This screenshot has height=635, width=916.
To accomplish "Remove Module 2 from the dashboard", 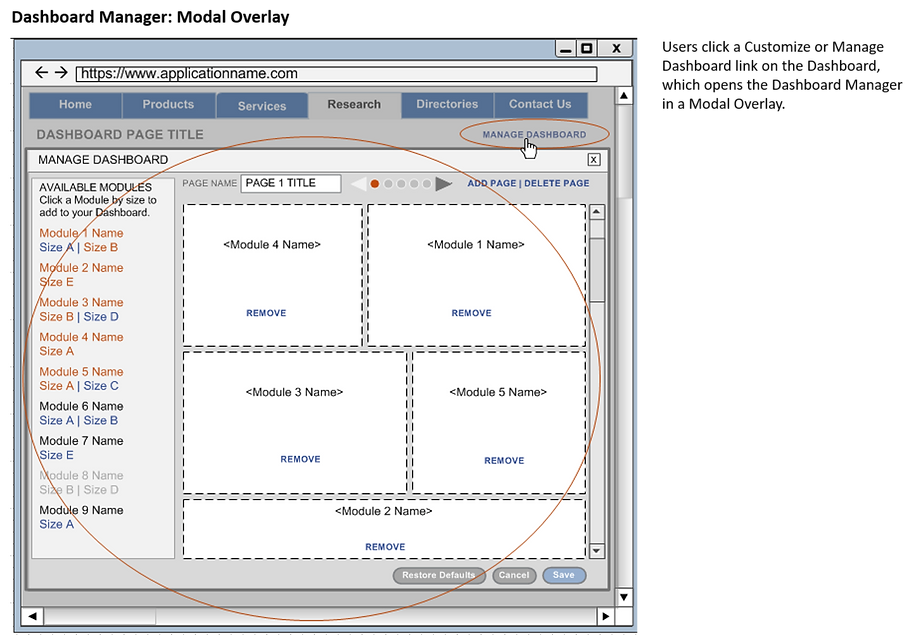I will tap(385, 547).
